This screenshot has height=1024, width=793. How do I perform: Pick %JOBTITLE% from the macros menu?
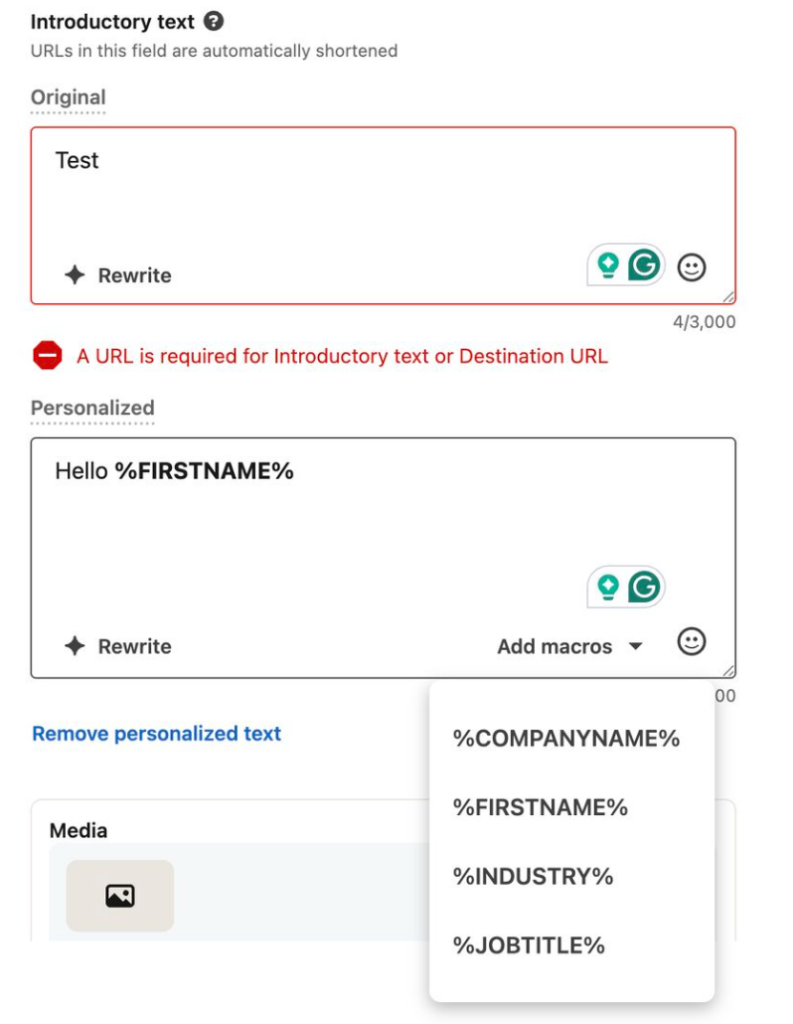(x=528, y=945)
